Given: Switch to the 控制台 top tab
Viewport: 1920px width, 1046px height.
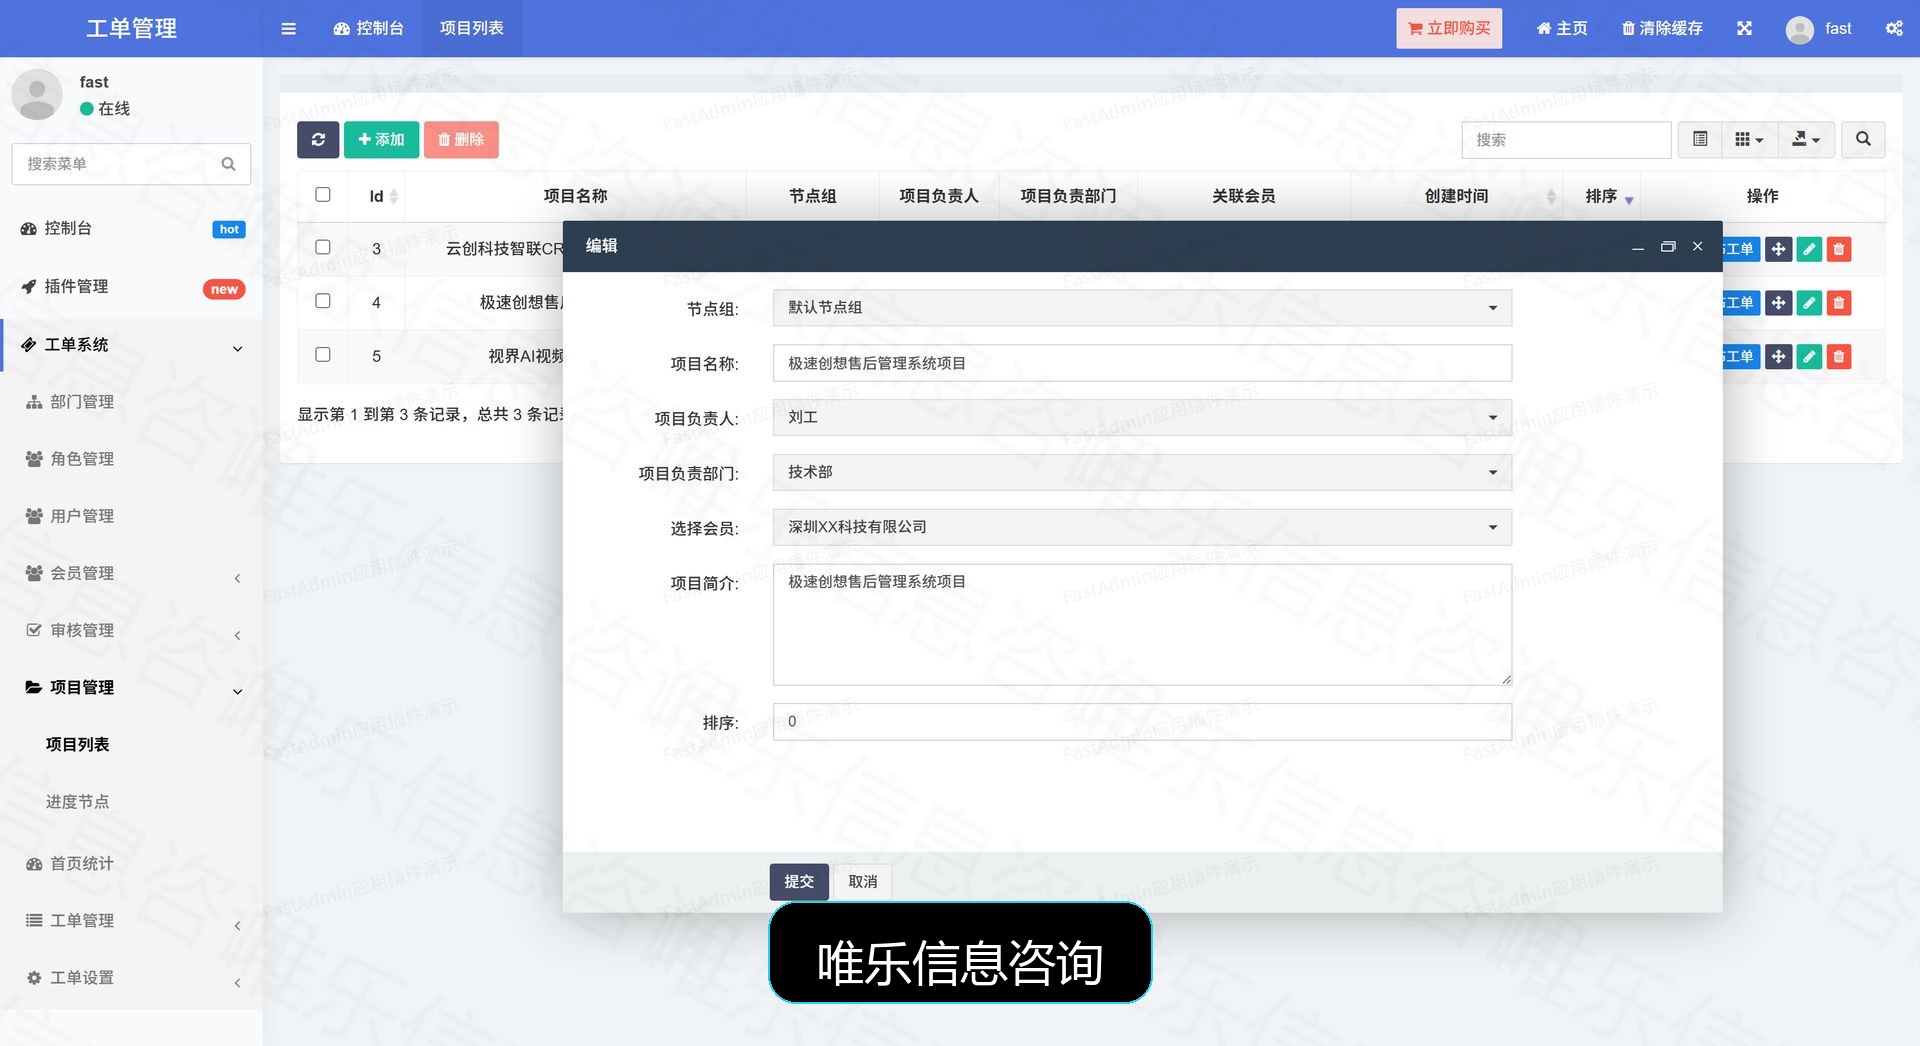Looking at the screenshot, I should click(x=368, y=28).
